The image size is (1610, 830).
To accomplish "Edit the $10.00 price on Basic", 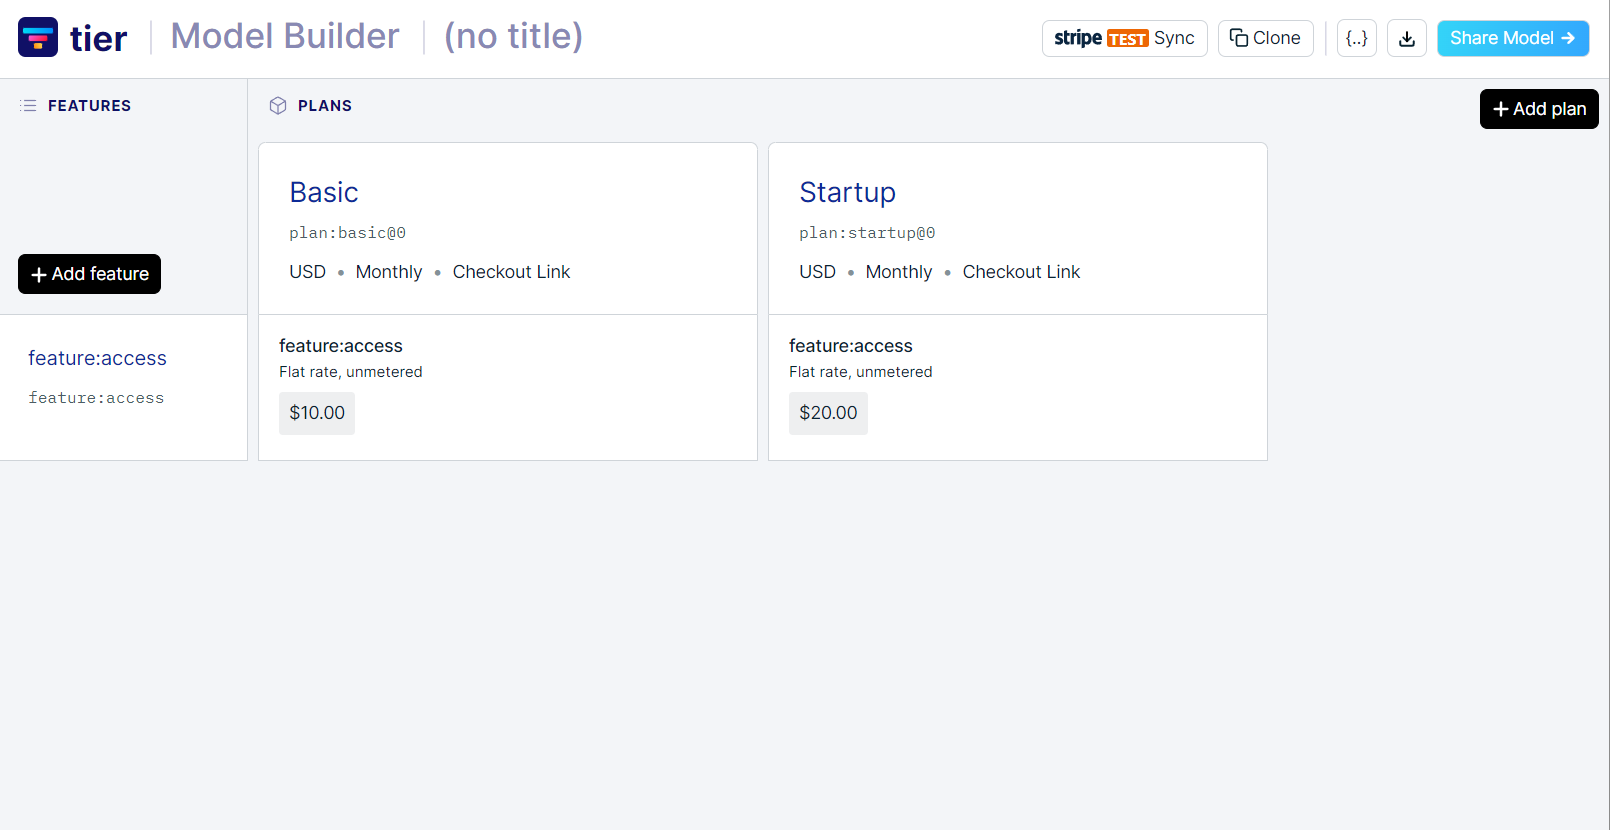I will point(317,413).
